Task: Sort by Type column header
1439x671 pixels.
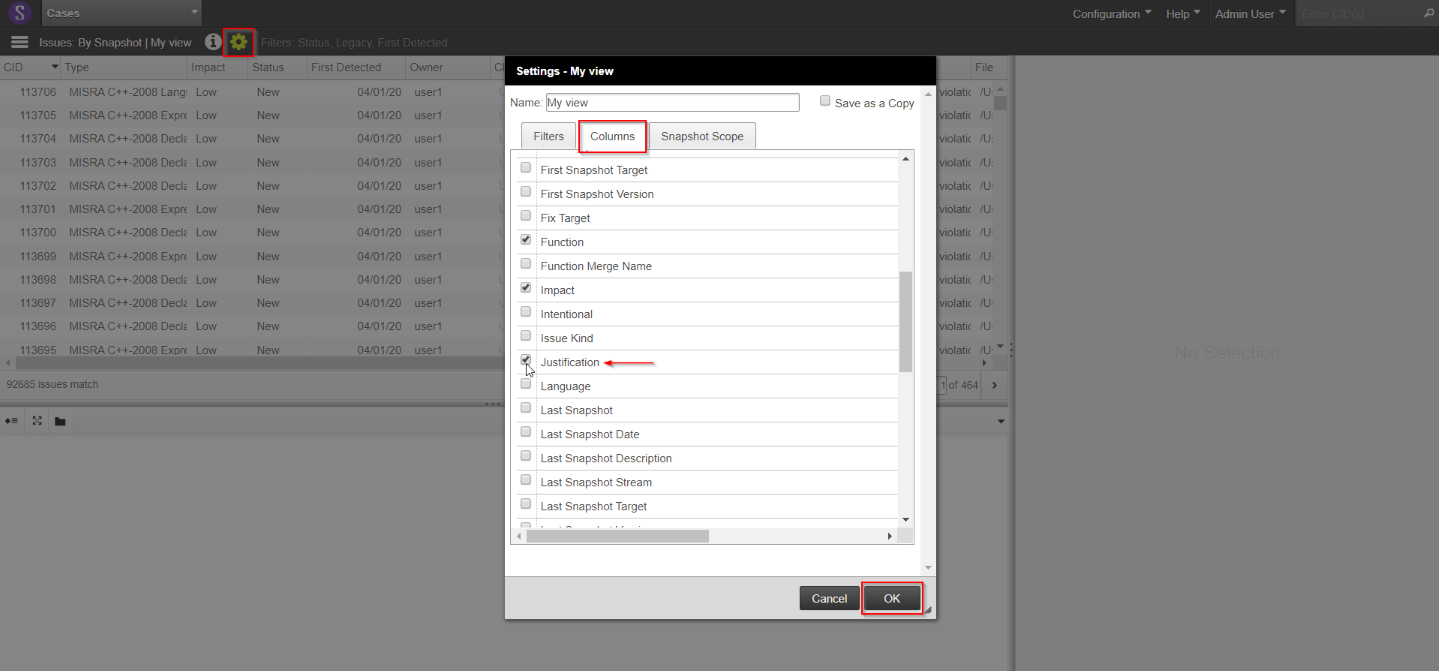Action: [125, 67]
